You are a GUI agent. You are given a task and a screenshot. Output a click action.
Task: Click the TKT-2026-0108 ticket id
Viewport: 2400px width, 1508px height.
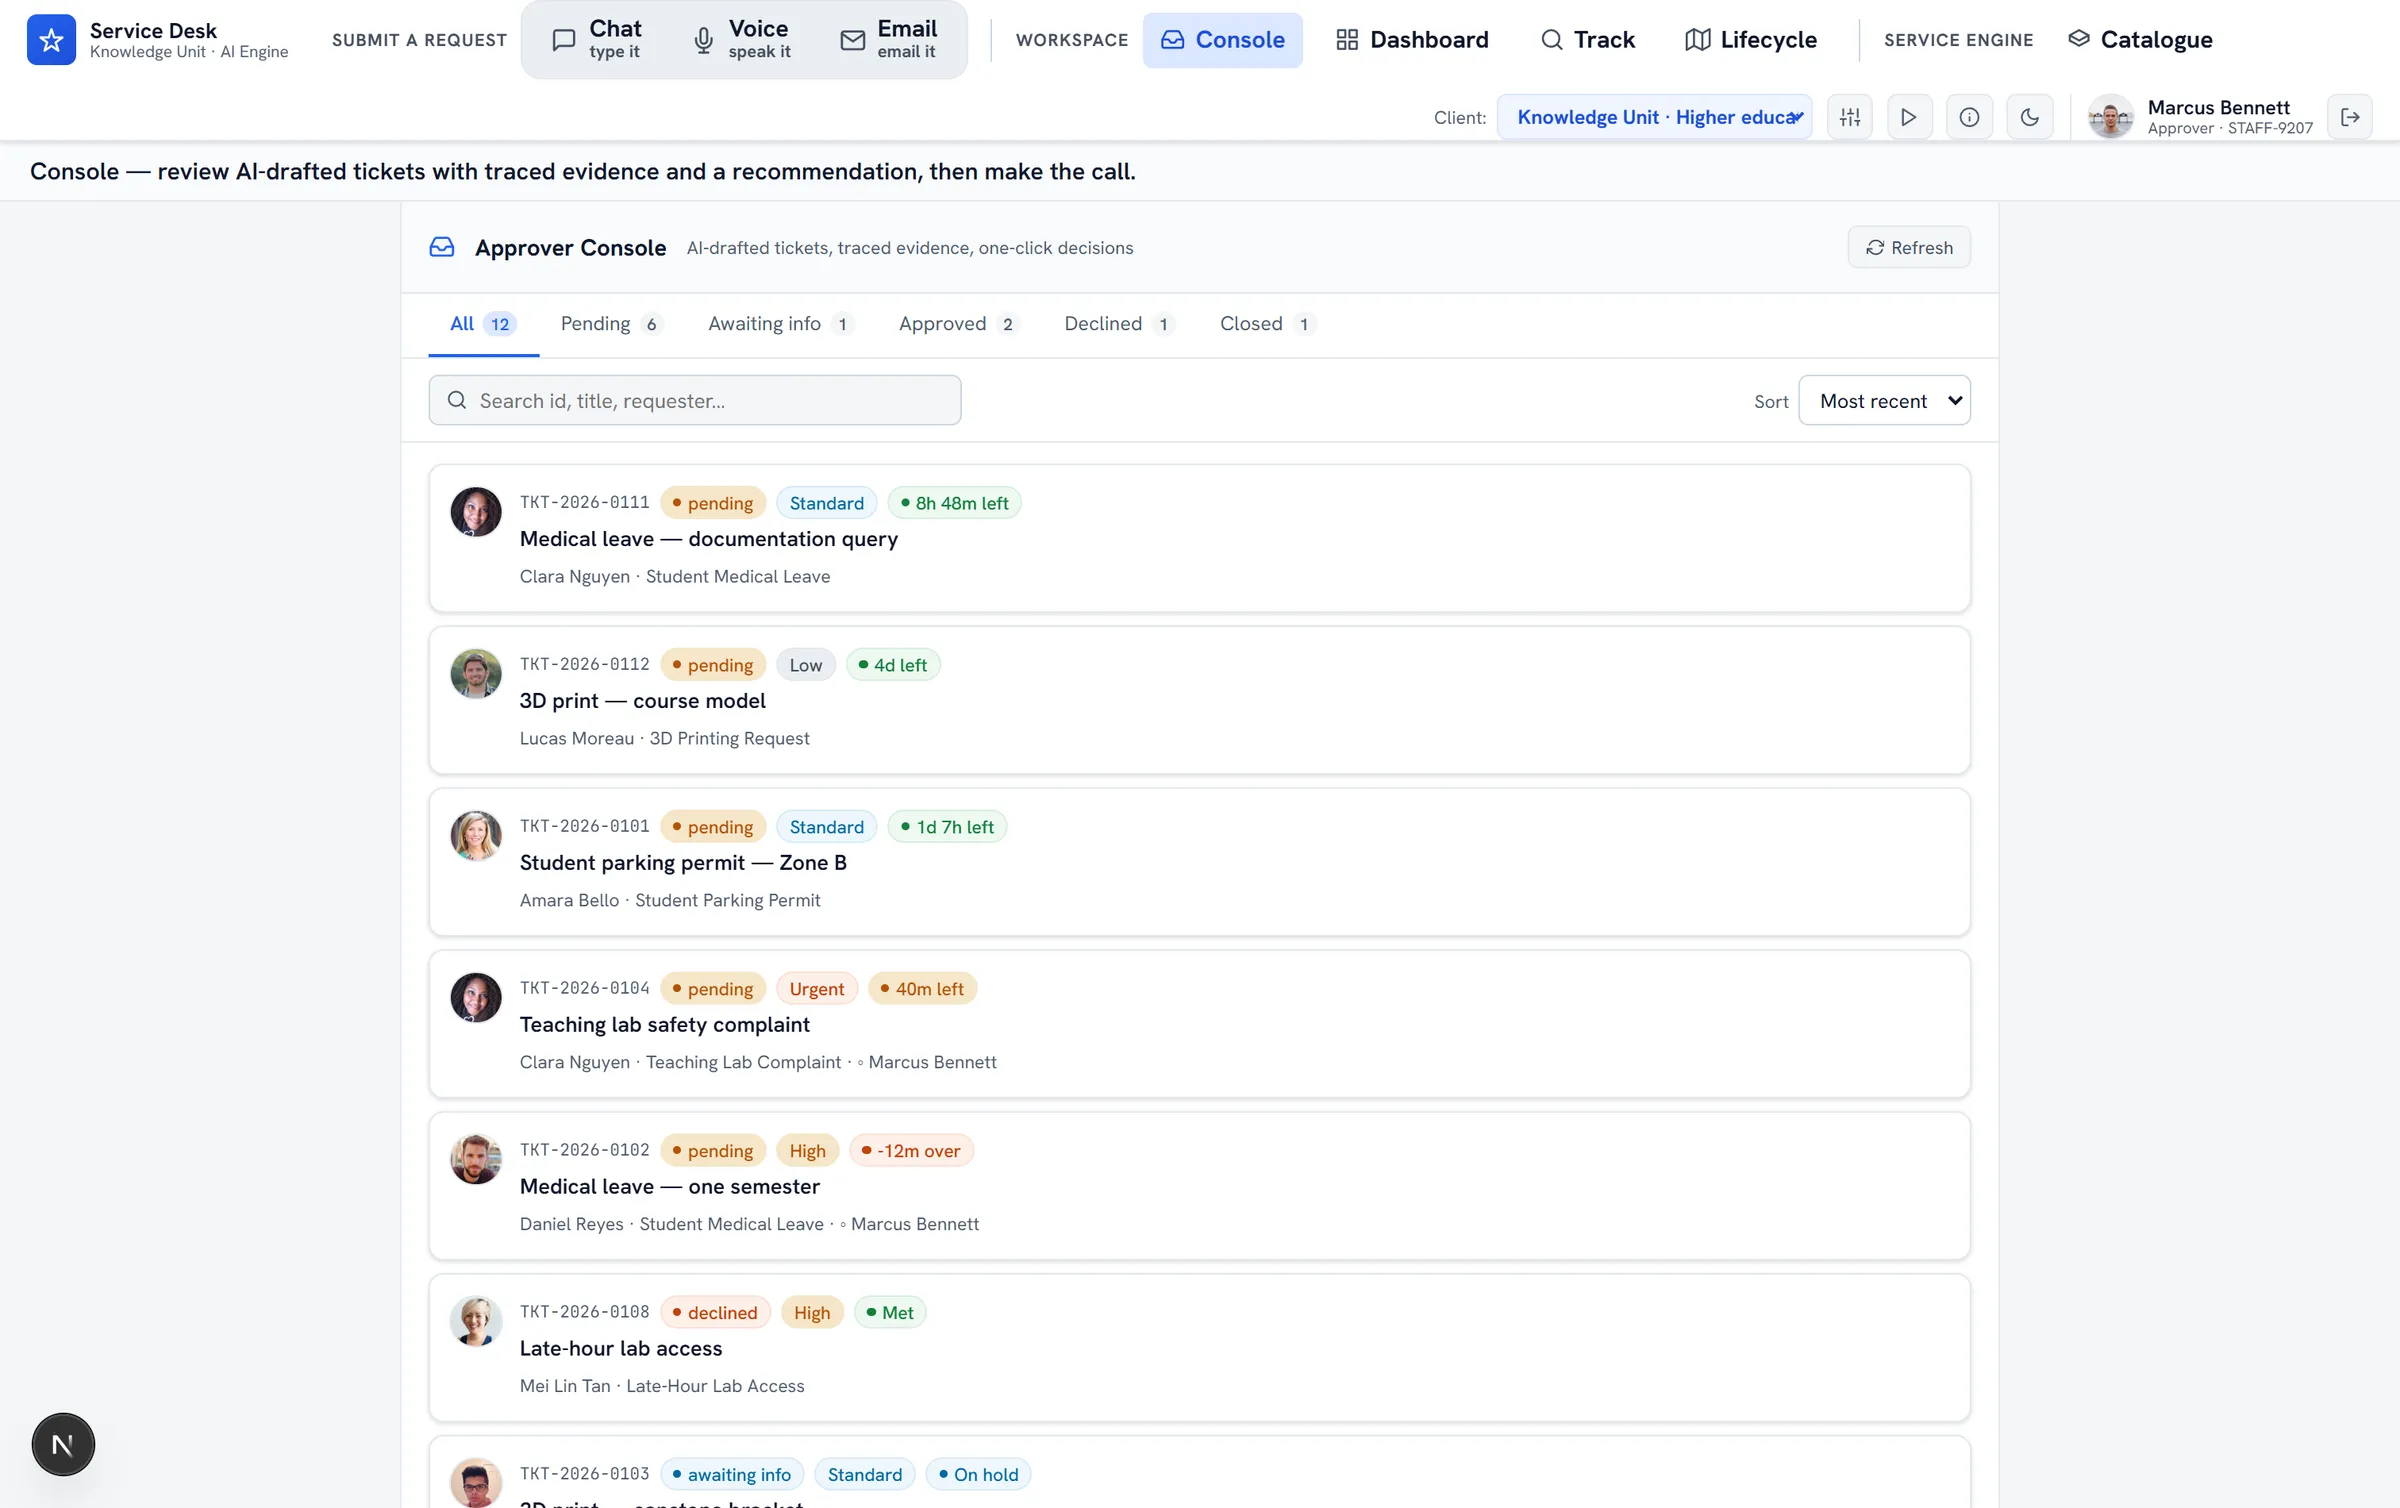(x=584, y=1312)
